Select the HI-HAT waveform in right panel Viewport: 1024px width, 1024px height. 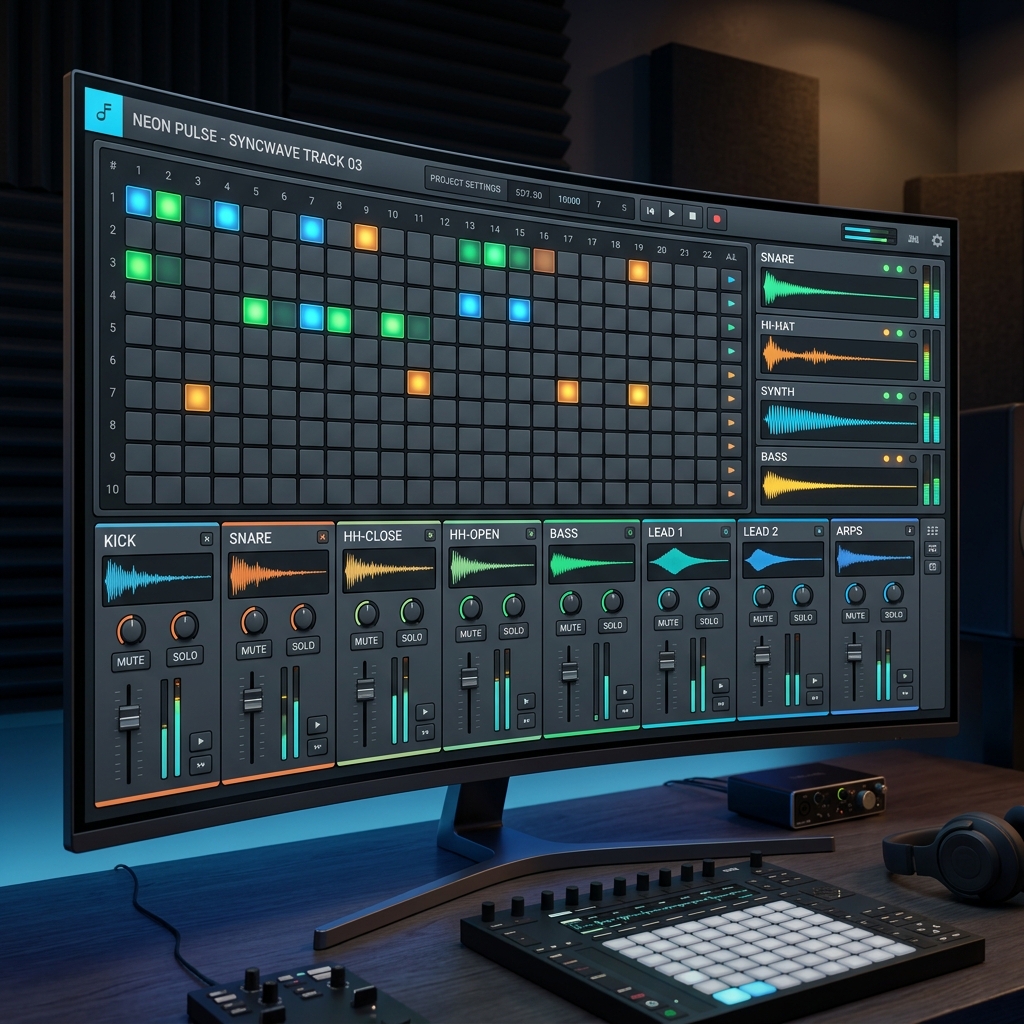click(839, 357)
